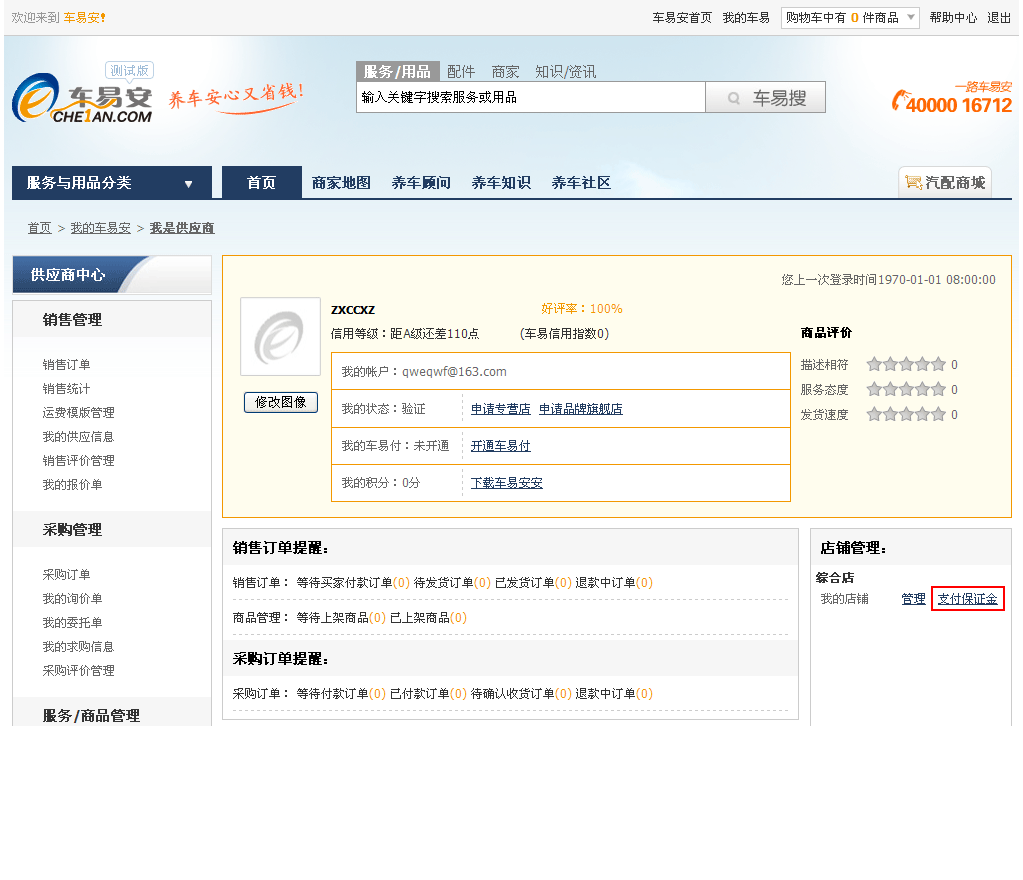This screenshot has width=1023, height=880.
Task: Open 销售订单 in the sidebar
Action: pyautogui.click(x=67, y=365)
